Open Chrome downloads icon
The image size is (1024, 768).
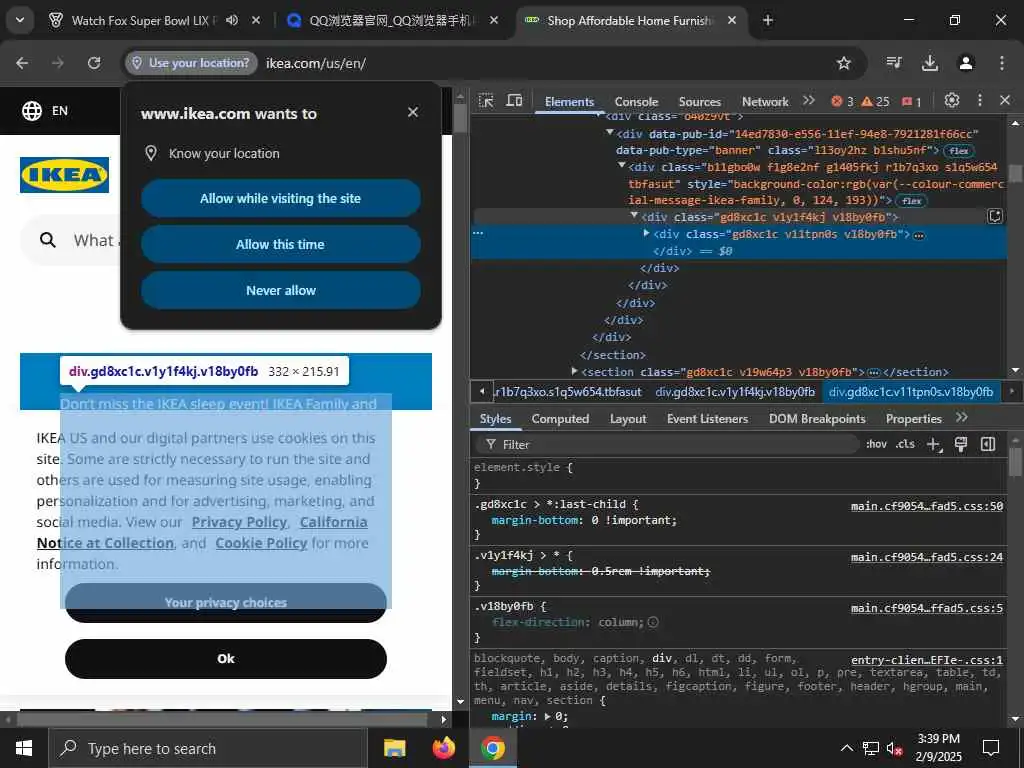click(x=929, y=63)
